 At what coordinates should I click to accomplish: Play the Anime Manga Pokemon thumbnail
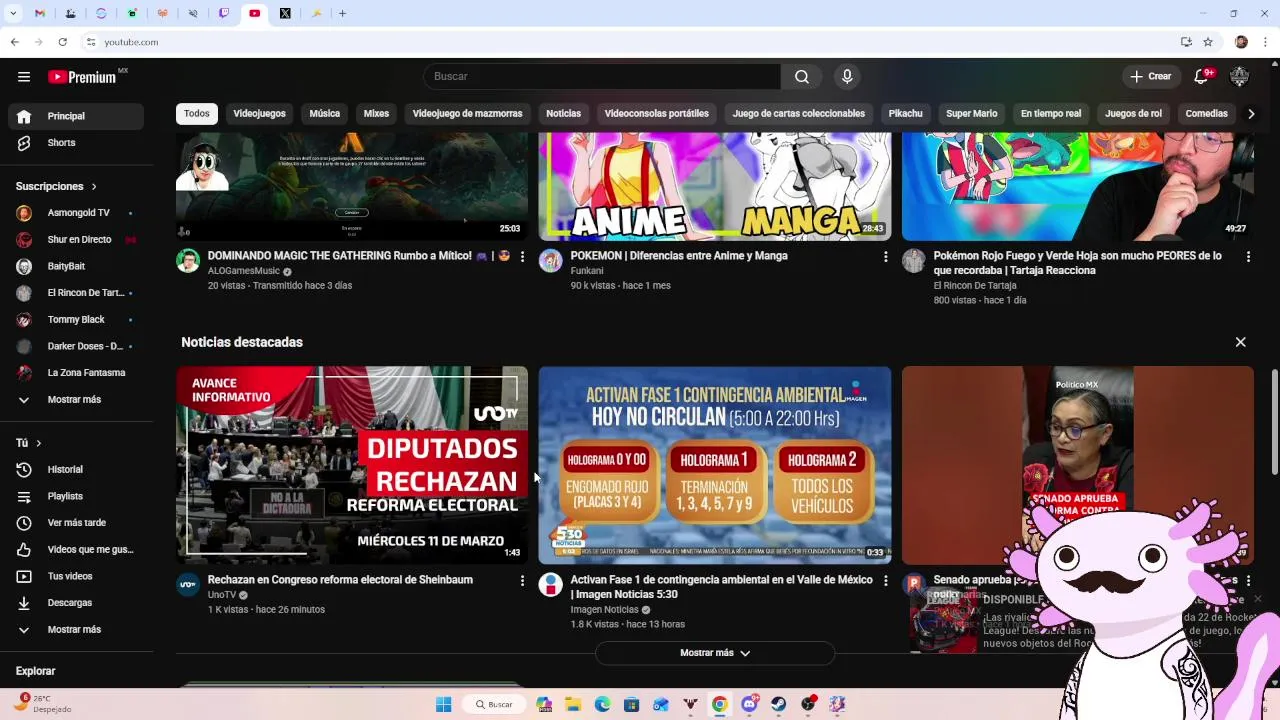715,187
